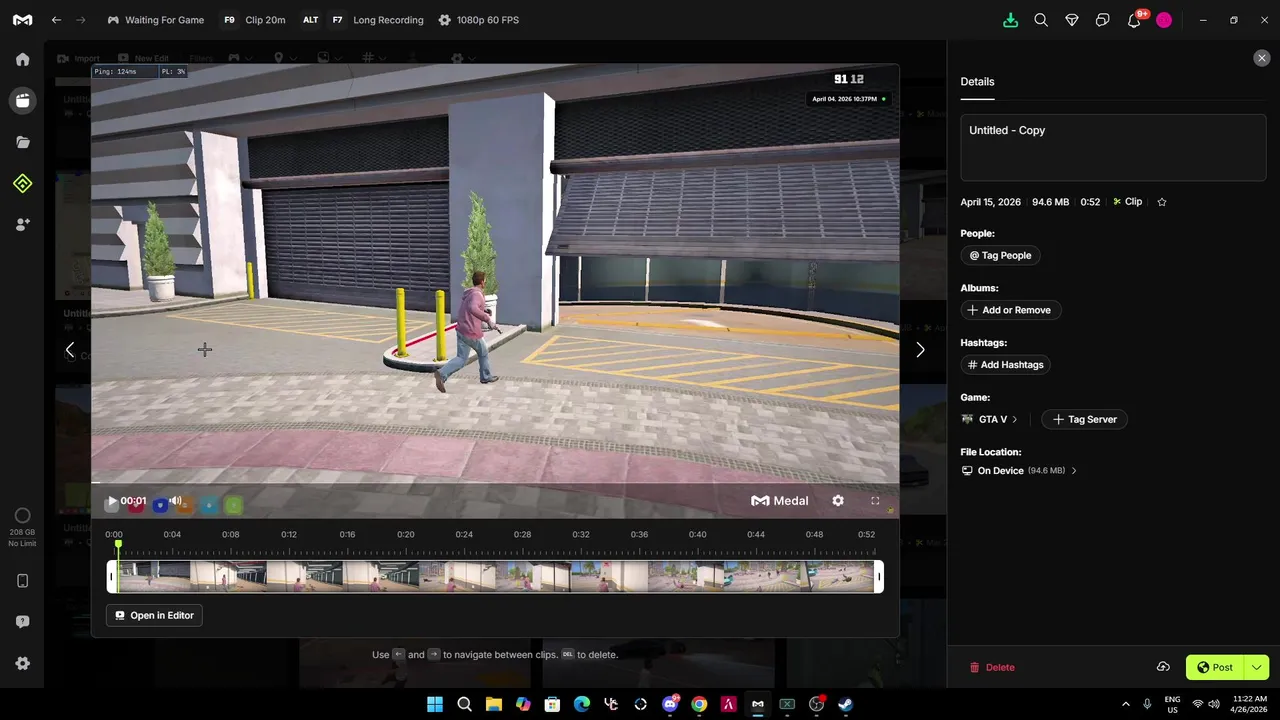Screen dimensions: 1280x720
Task: Close the Details panel
Action: [x=1261, y=58]
